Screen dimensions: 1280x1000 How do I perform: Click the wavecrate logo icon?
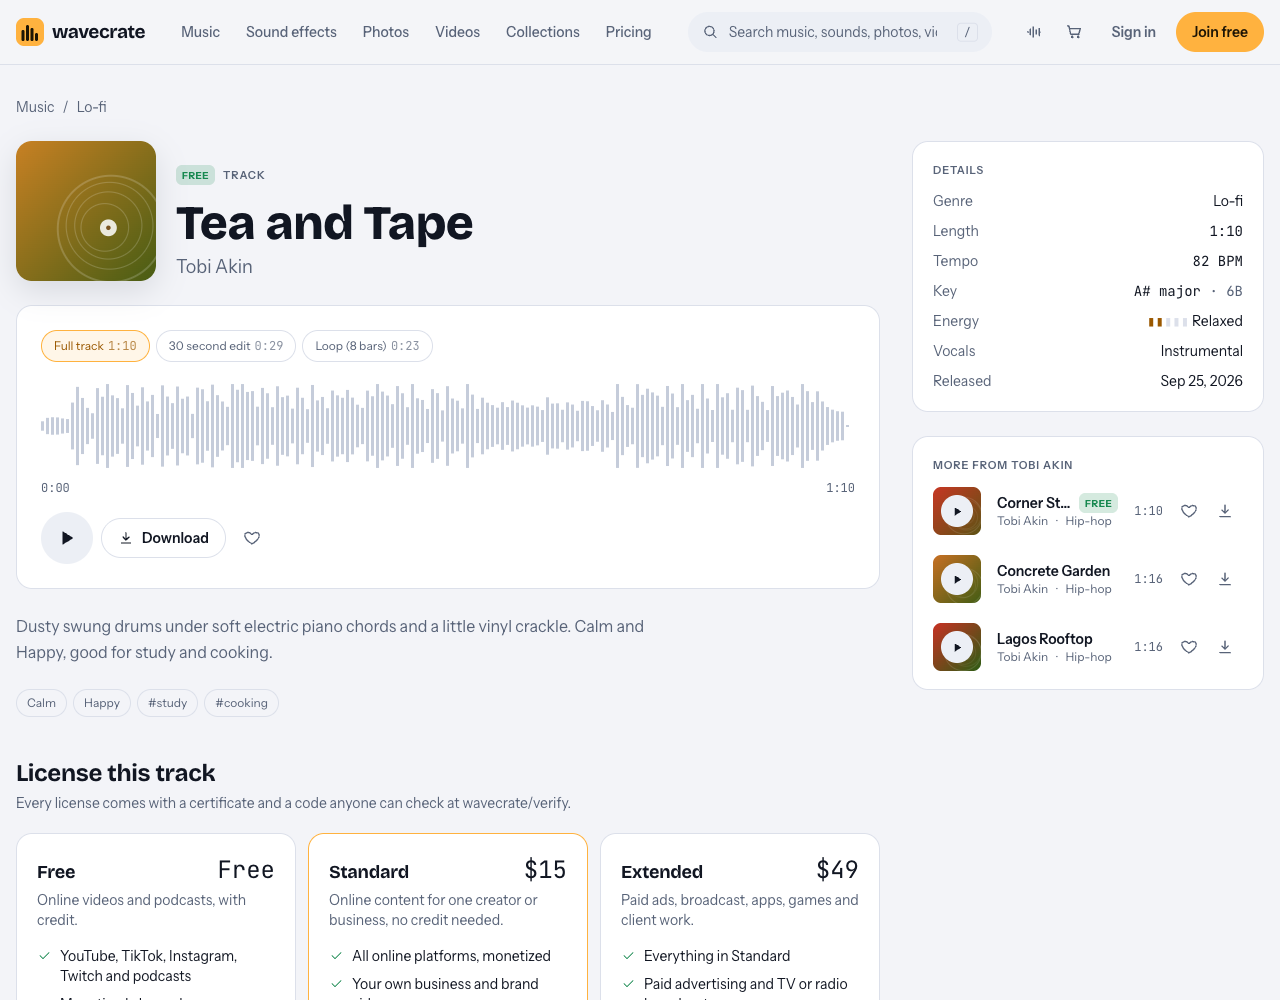point(30,32)
